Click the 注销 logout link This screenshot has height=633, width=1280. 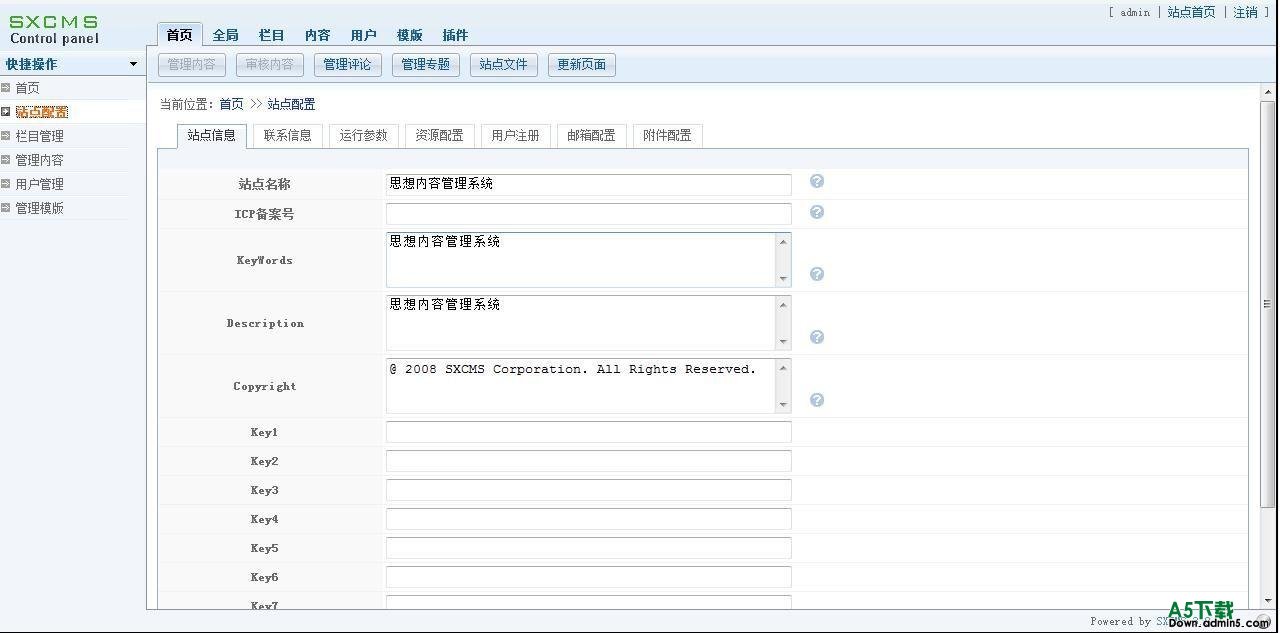pyautogui.click(x=1246, y=12)
